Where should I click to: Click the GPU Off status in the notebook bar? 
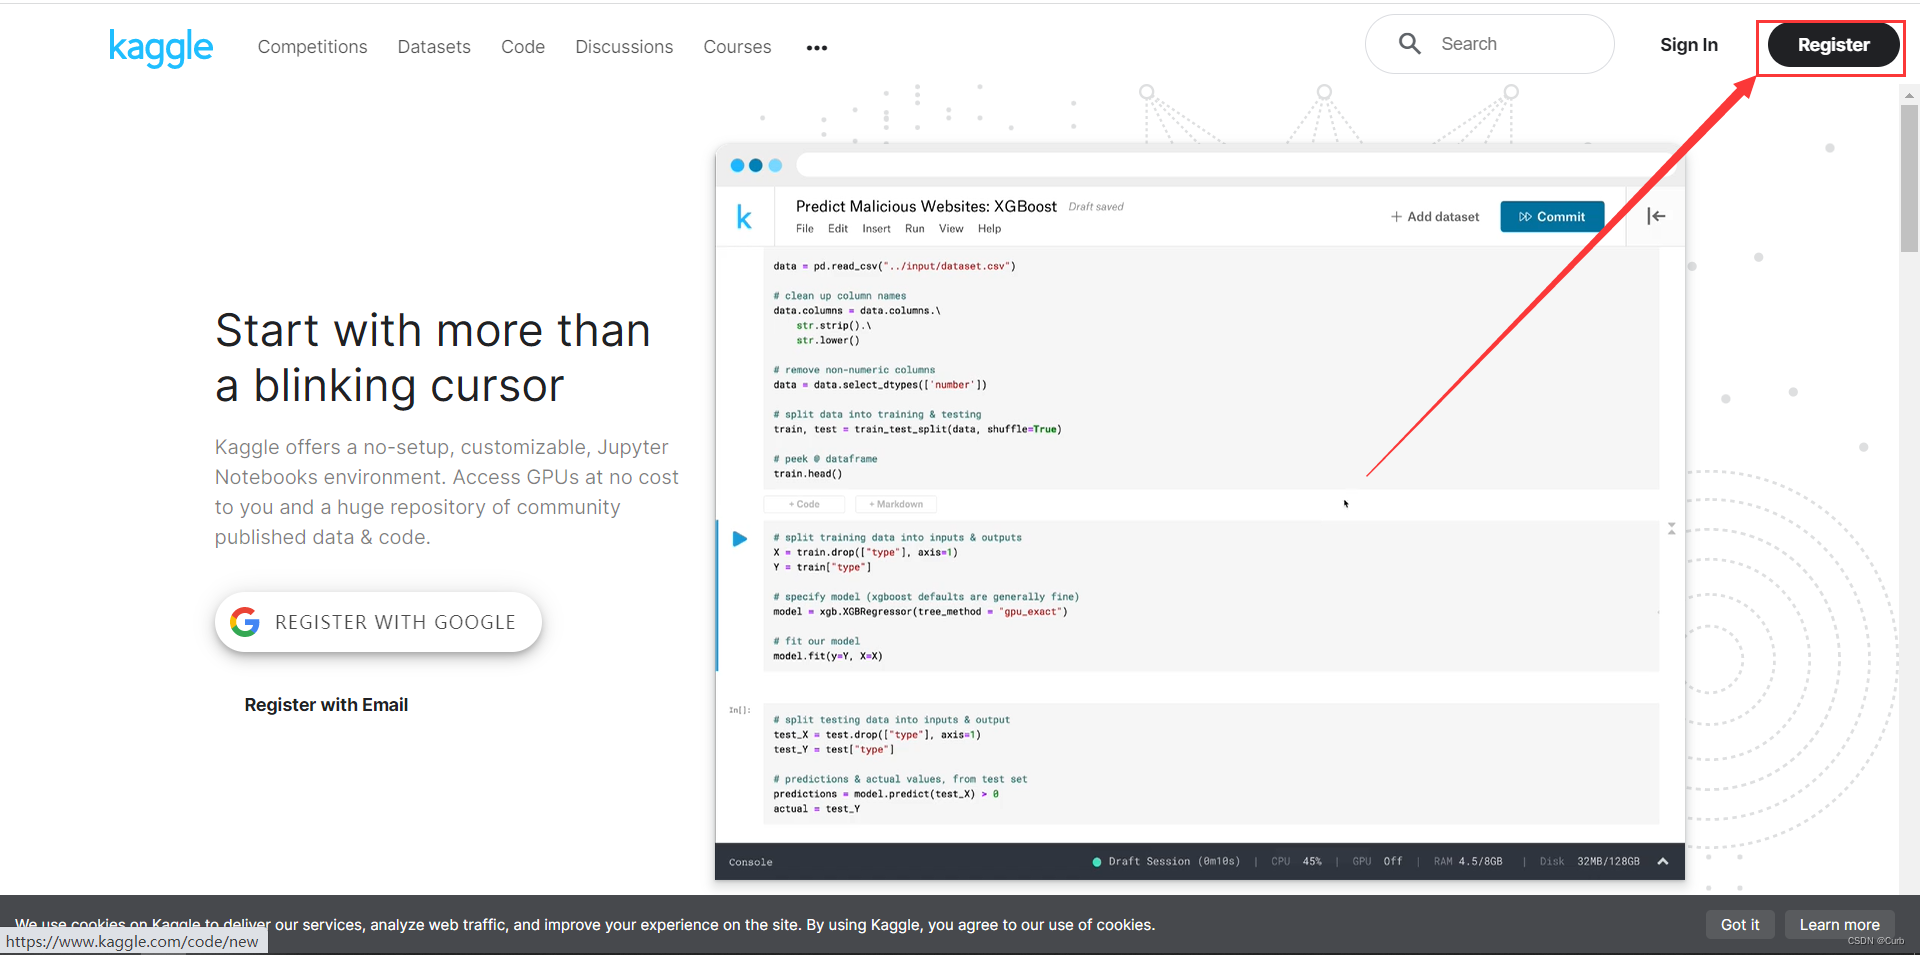(x=1377, y=861)
